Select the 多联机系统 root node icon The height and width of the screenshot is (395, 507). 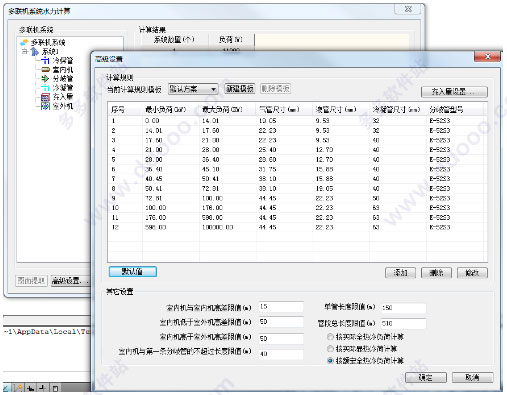pos(24,42)
